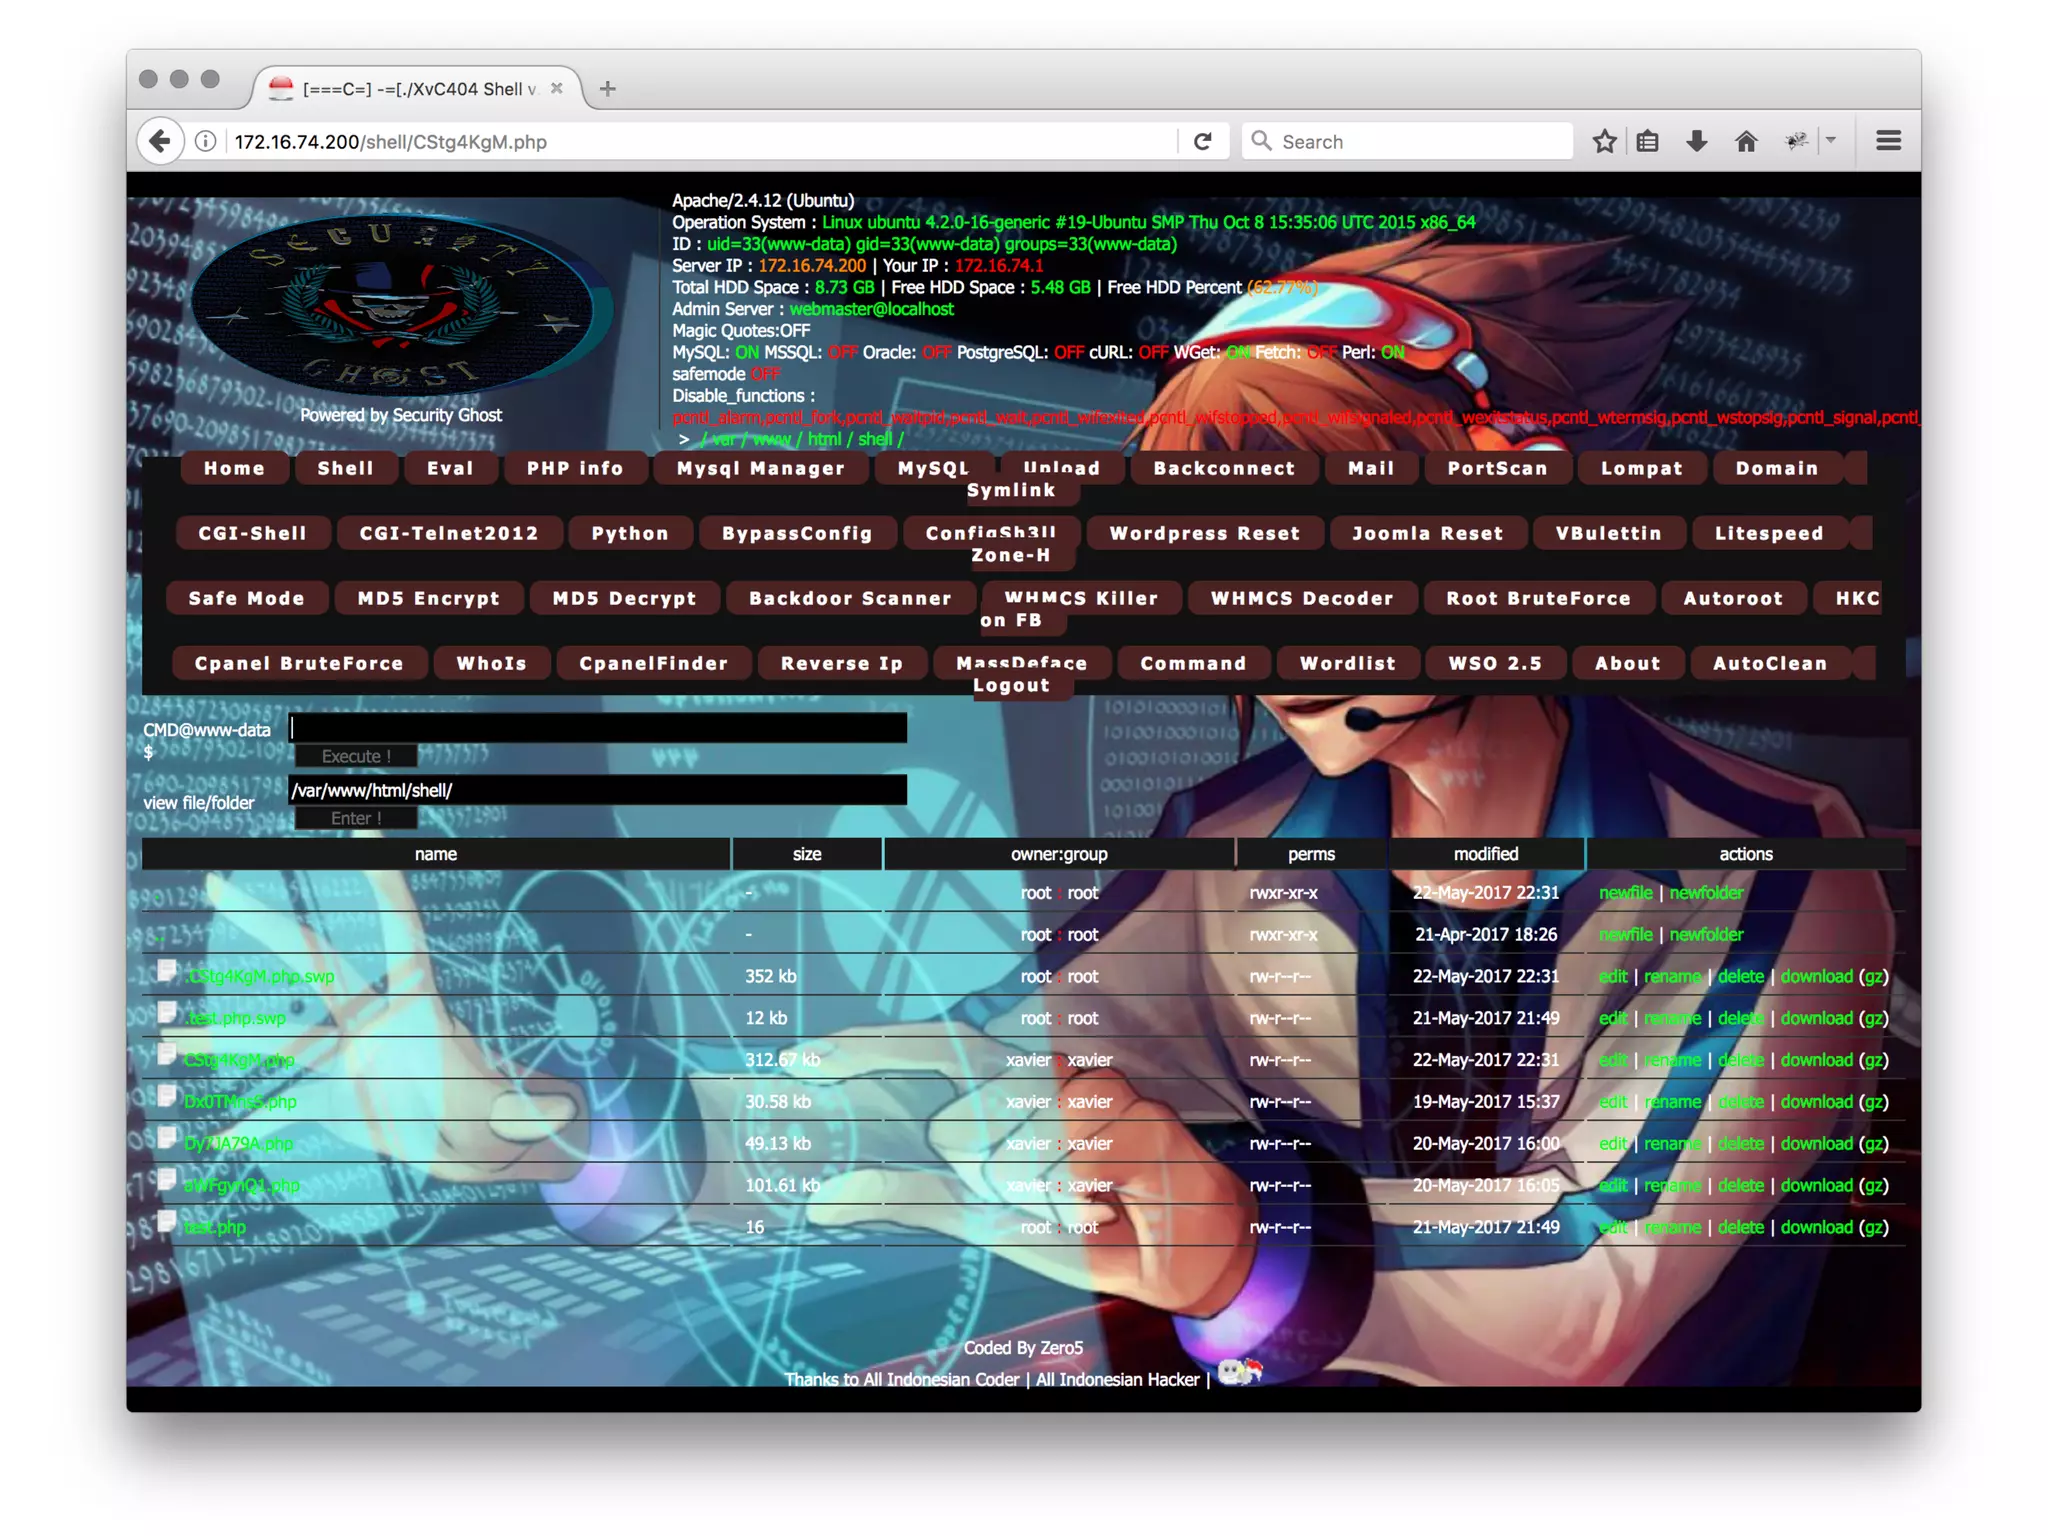
Task: Open the bookmarks list icon
Action: click(1648, 141)
